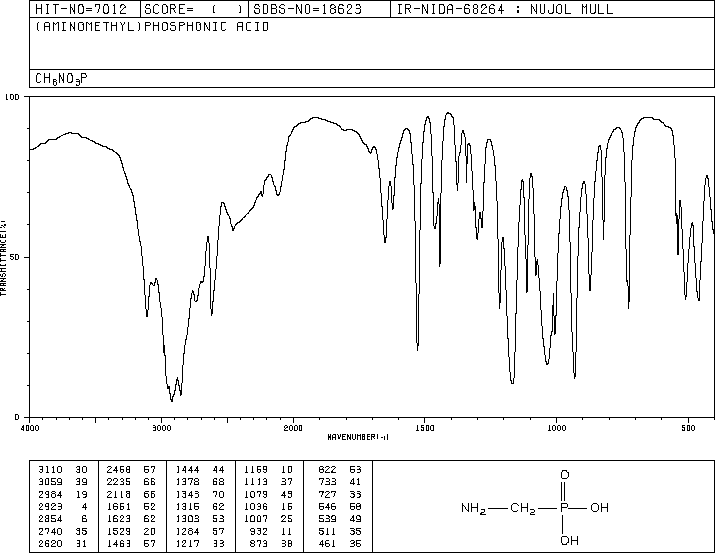Screen dimensions: 715x553
Task: Click peak value 1661 in the table
Action: point(119,506)
